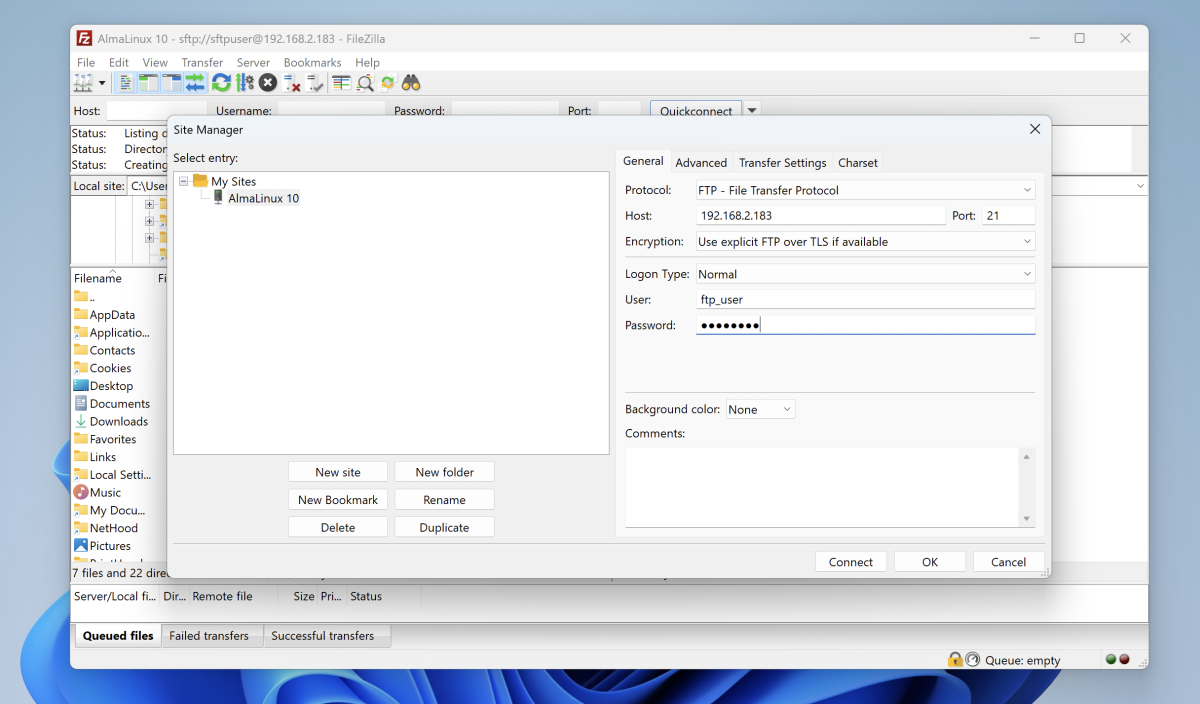Click the Process queue toolbar icon

[245, 83]
